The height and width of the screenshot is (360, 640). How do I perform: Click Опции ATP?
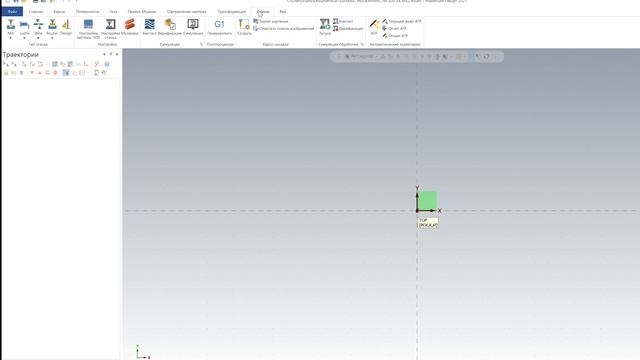coord(395,36)
